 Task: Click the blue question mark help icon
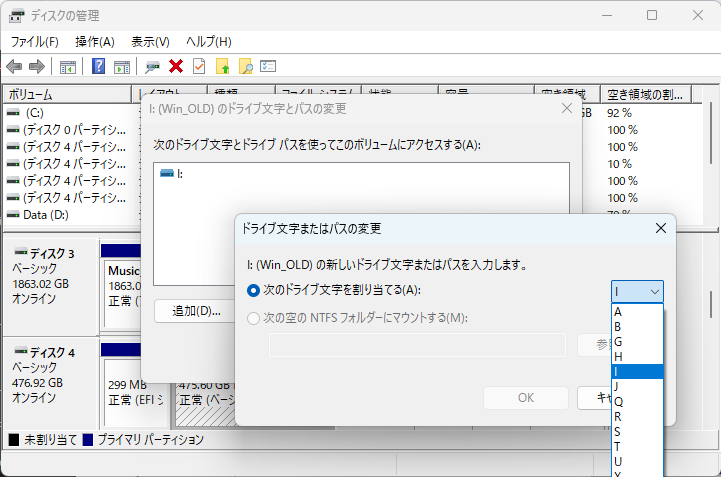pos(99,67)
